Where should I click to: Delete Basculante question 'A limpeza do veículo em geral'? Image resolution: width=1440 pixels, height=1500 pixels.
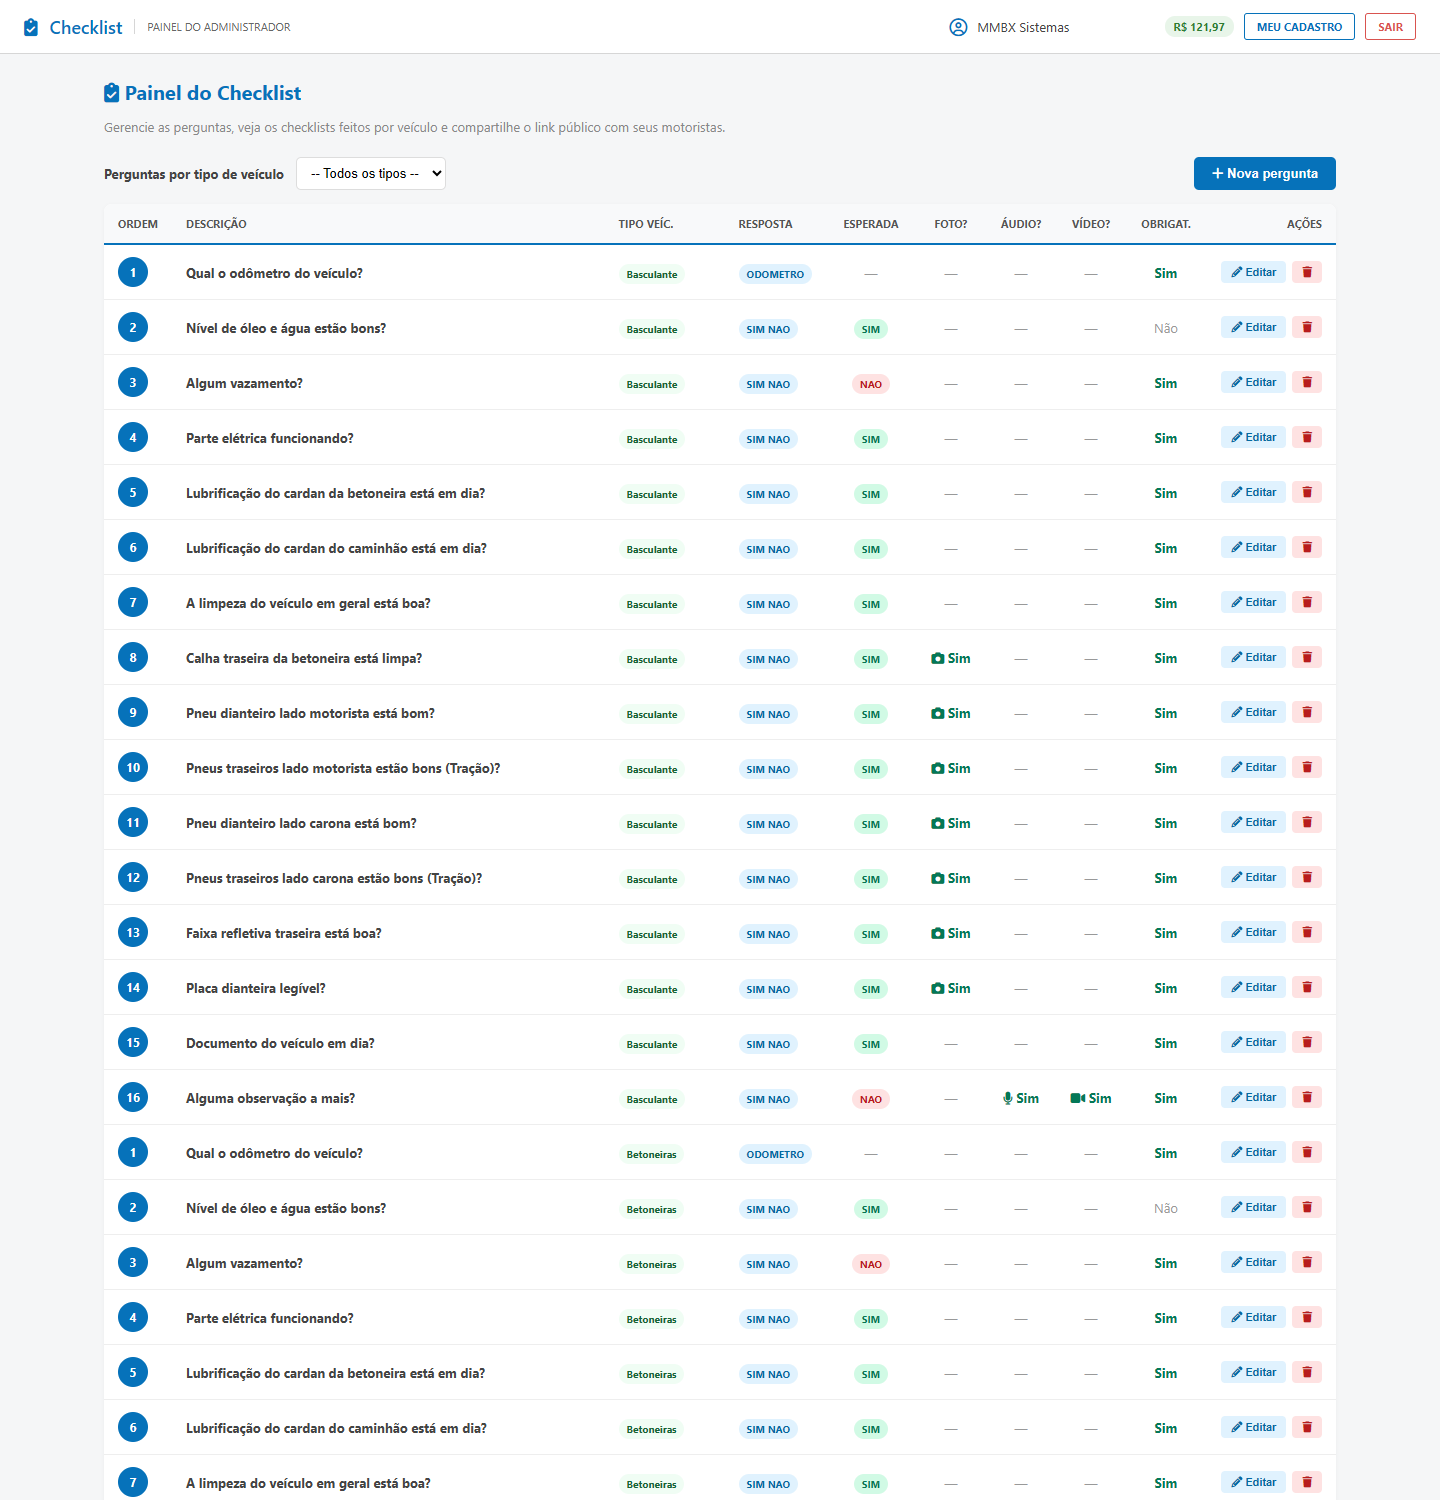click(x=1307, y=602)
